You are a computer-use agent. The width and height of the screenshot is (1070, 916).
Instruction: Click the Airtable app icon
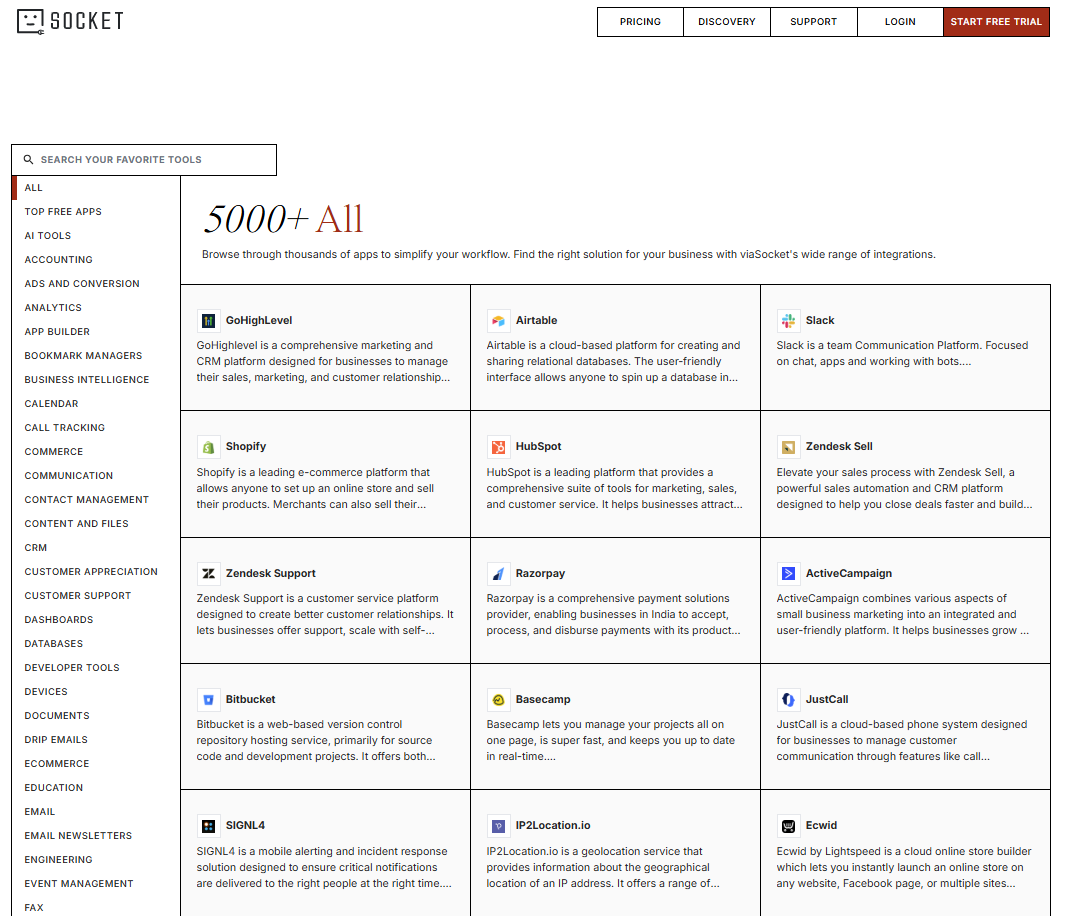point(499,321)
